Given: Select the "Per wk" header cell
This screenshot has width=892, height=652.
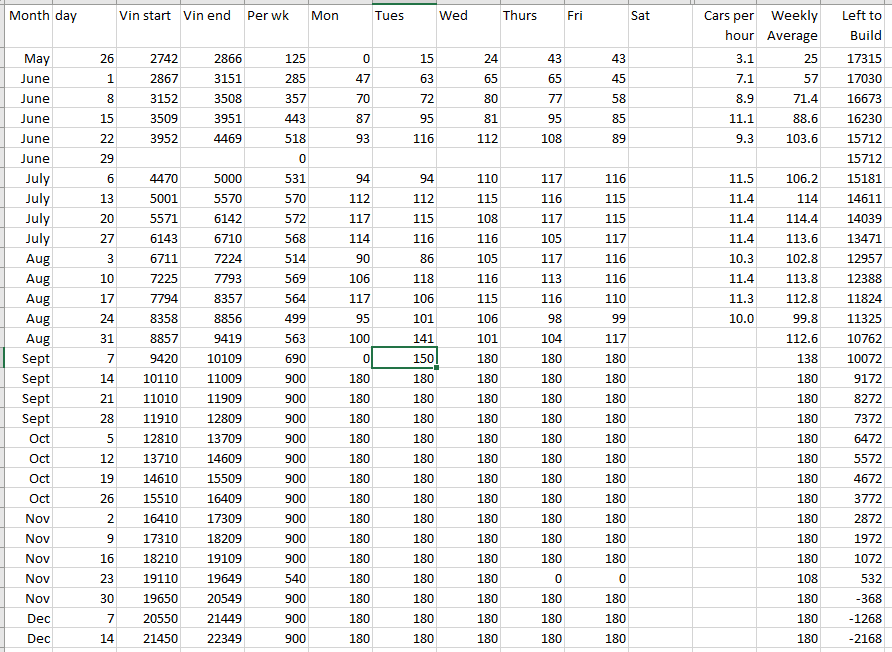Looking at the screenshot, I should pos(275,17).
